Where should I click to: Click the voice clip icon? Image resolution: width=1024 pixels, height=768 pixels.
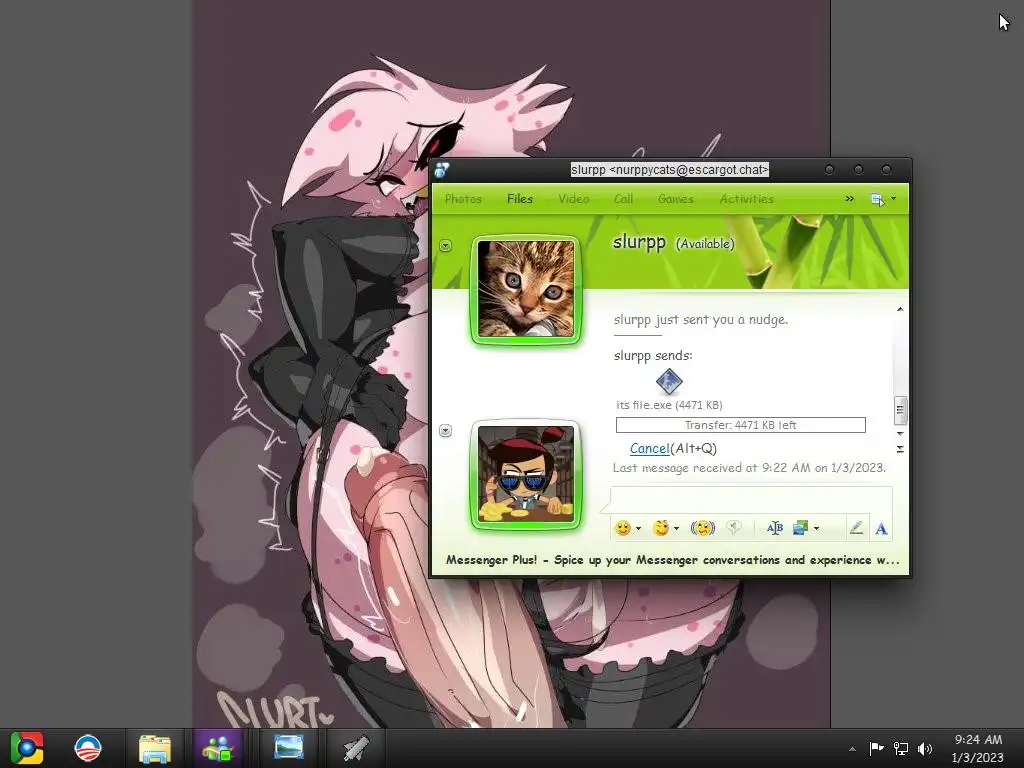coord(734,528)
